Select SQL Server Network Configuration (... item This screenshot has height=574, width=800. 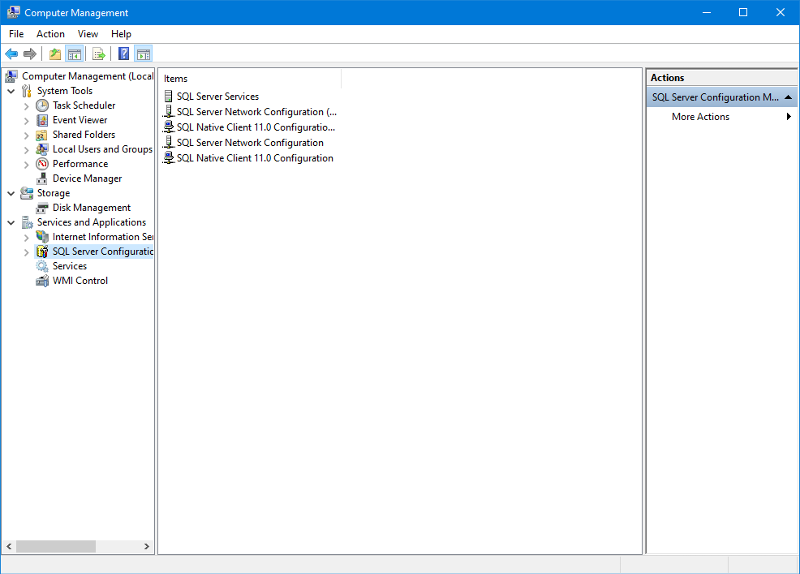[x=257, y=112]
